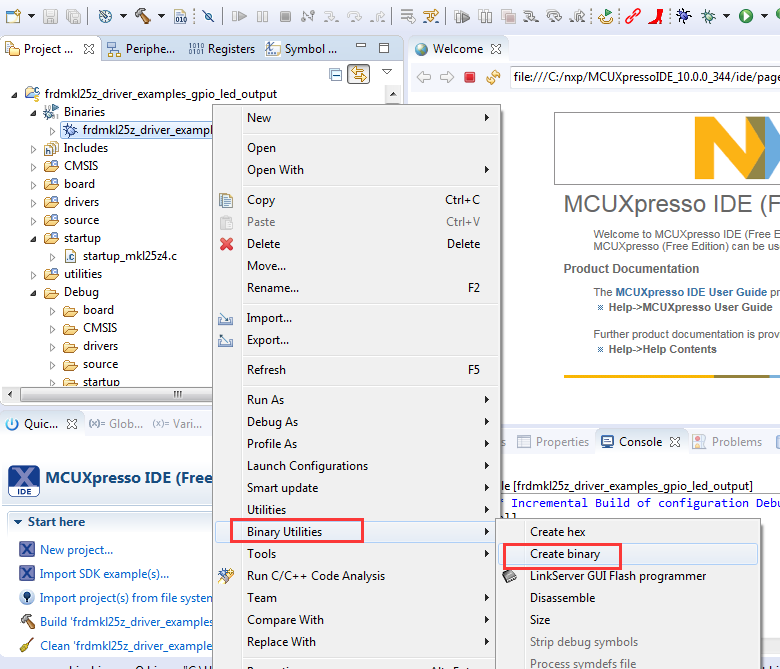
Task: Switch to the Peripherals tab
Action: click(x=141, y=49)
